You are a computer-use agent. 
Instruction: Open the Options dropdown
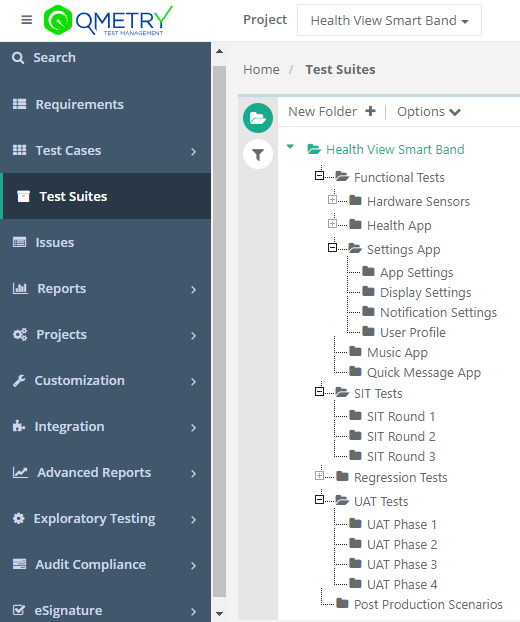[x=429, y=112]
